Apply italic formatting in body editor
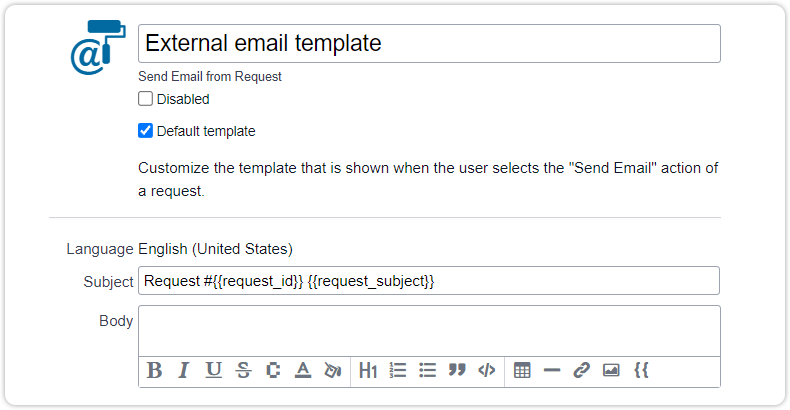Image resolution: width=790 pixels, height=410 pixels. click(184, 370)
